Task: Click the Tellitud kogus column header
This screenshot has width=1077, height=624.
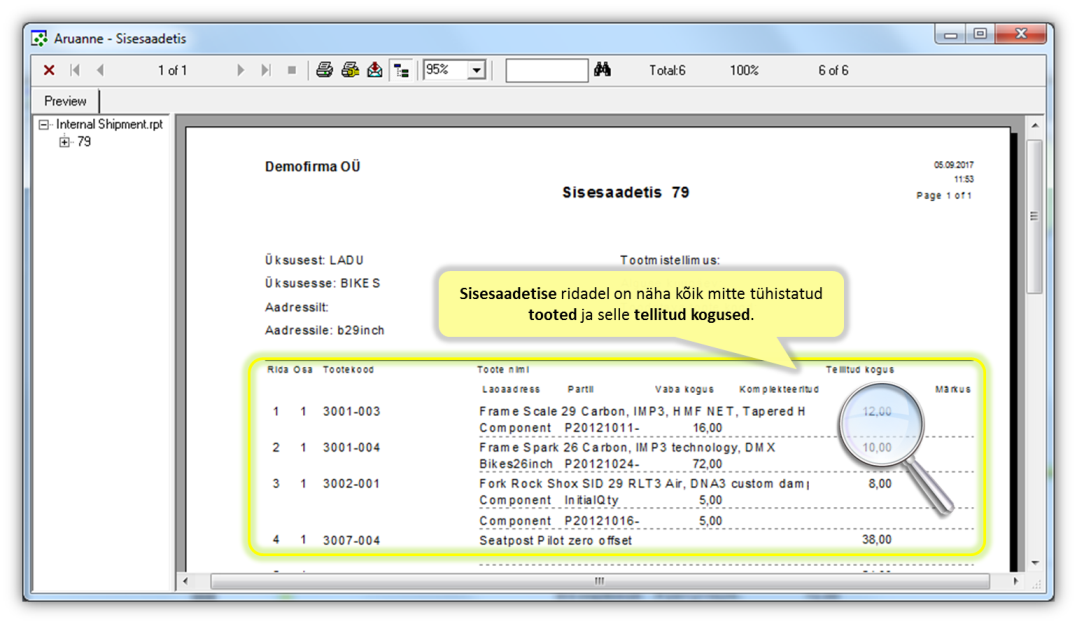Action: (x=860, y=370)
